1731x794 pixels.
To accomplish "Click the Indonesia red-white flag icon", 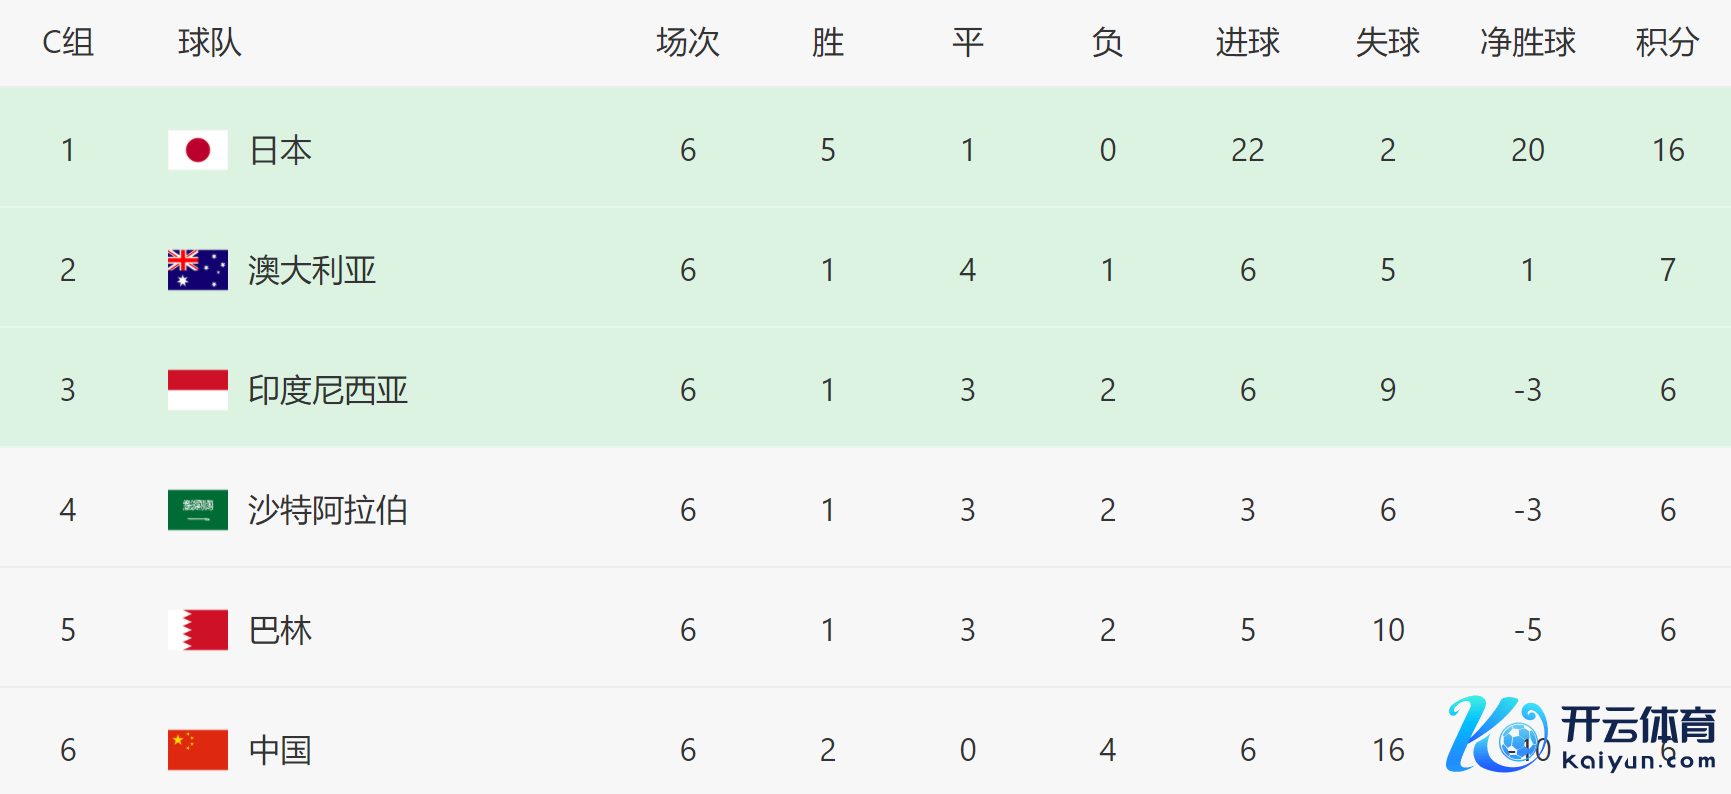I will click(x=198, y=390).
